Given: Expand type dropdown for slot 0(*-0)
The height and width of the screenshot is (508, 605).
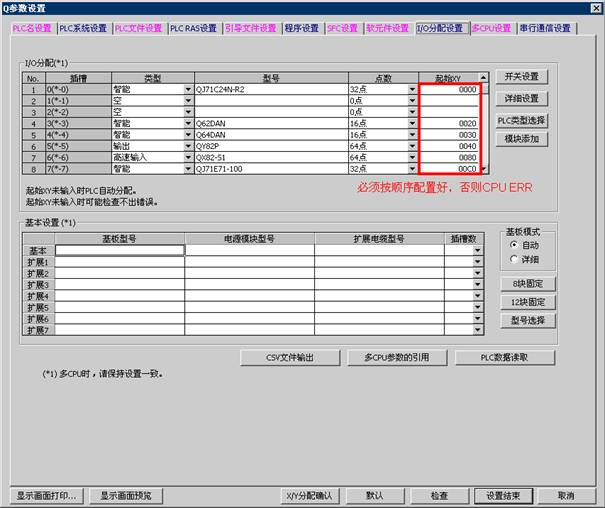Looking at the screenshot, I should coord(188,89).
